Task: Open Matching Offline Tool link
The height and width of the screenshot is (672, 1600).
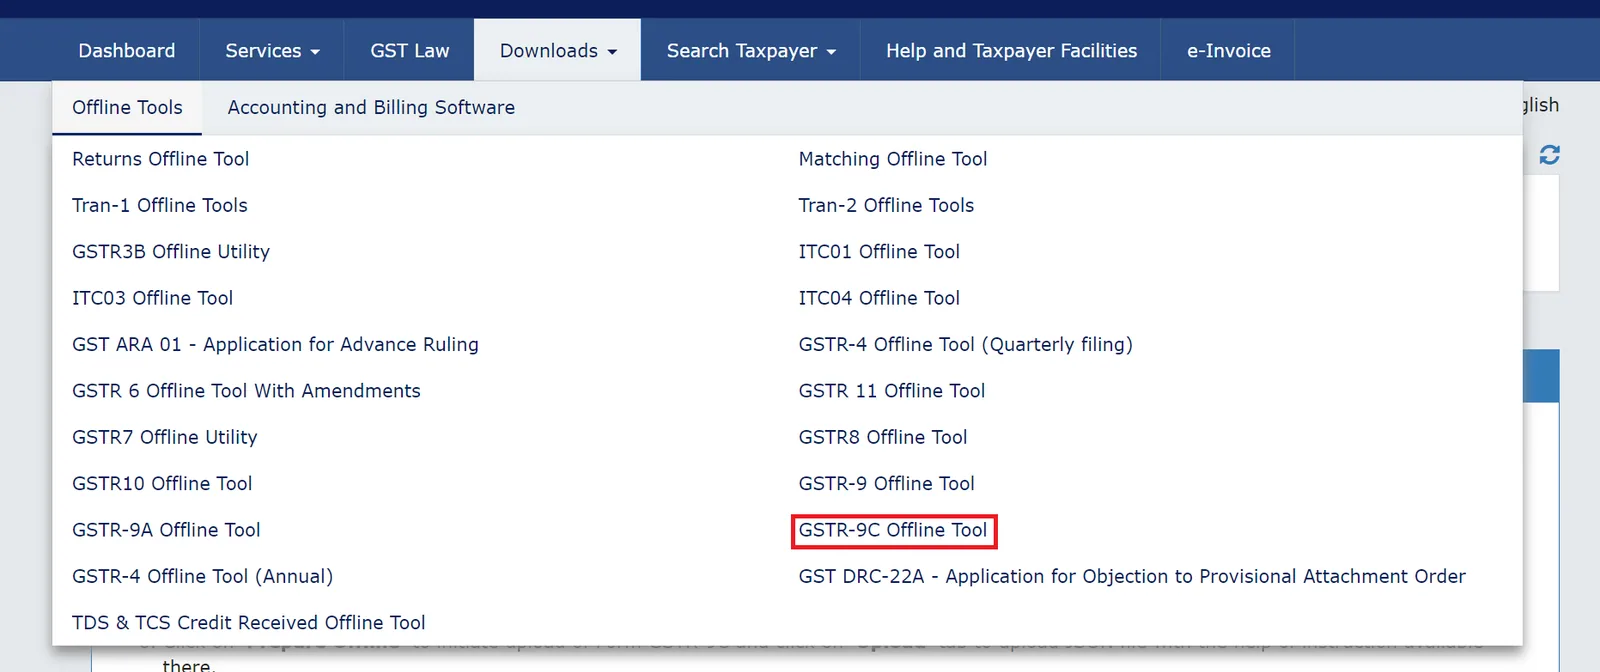Action: pyautogui.click(x=893, y=159)
